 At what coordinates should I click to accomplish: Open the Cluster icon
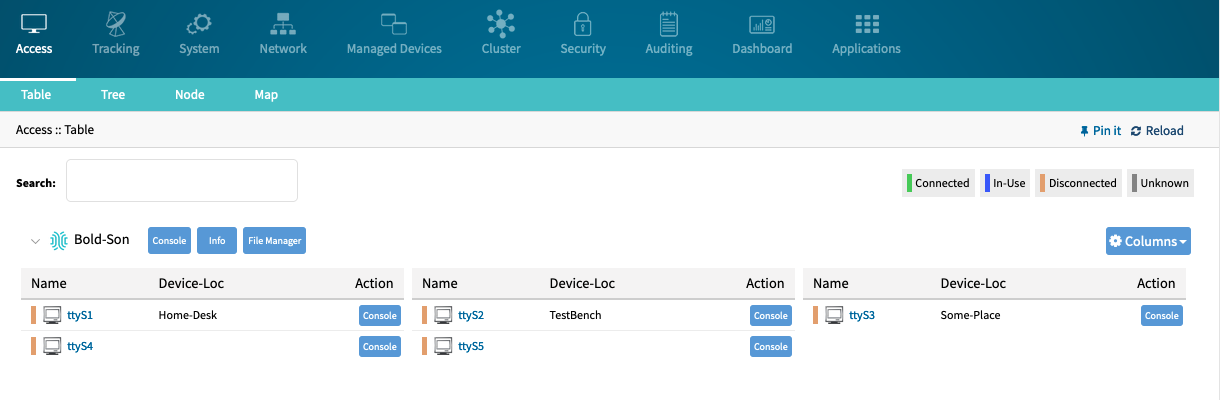pyautogui.click(x=501, y=23)
